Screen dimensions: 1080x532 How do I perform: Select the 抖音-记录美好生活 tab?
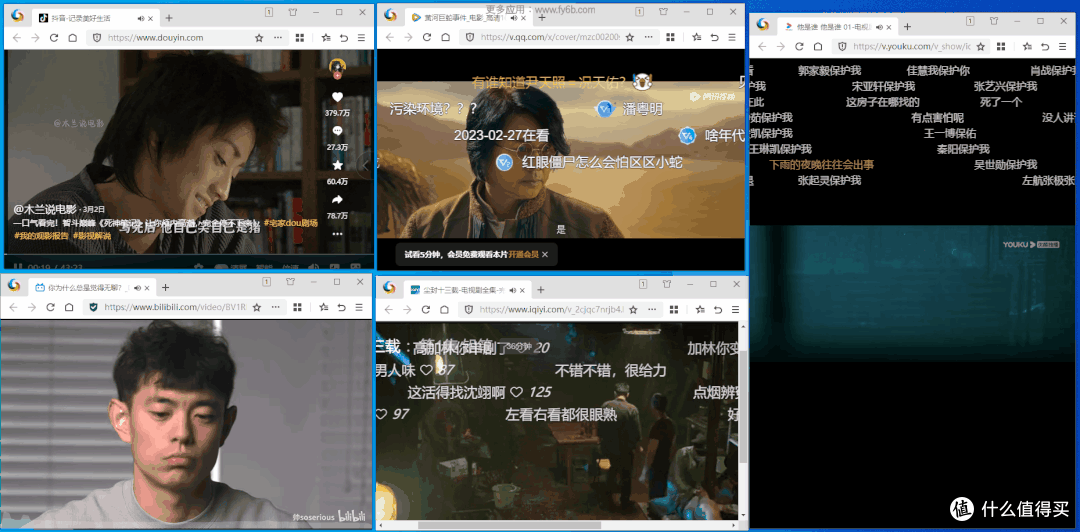coord(94,18)
